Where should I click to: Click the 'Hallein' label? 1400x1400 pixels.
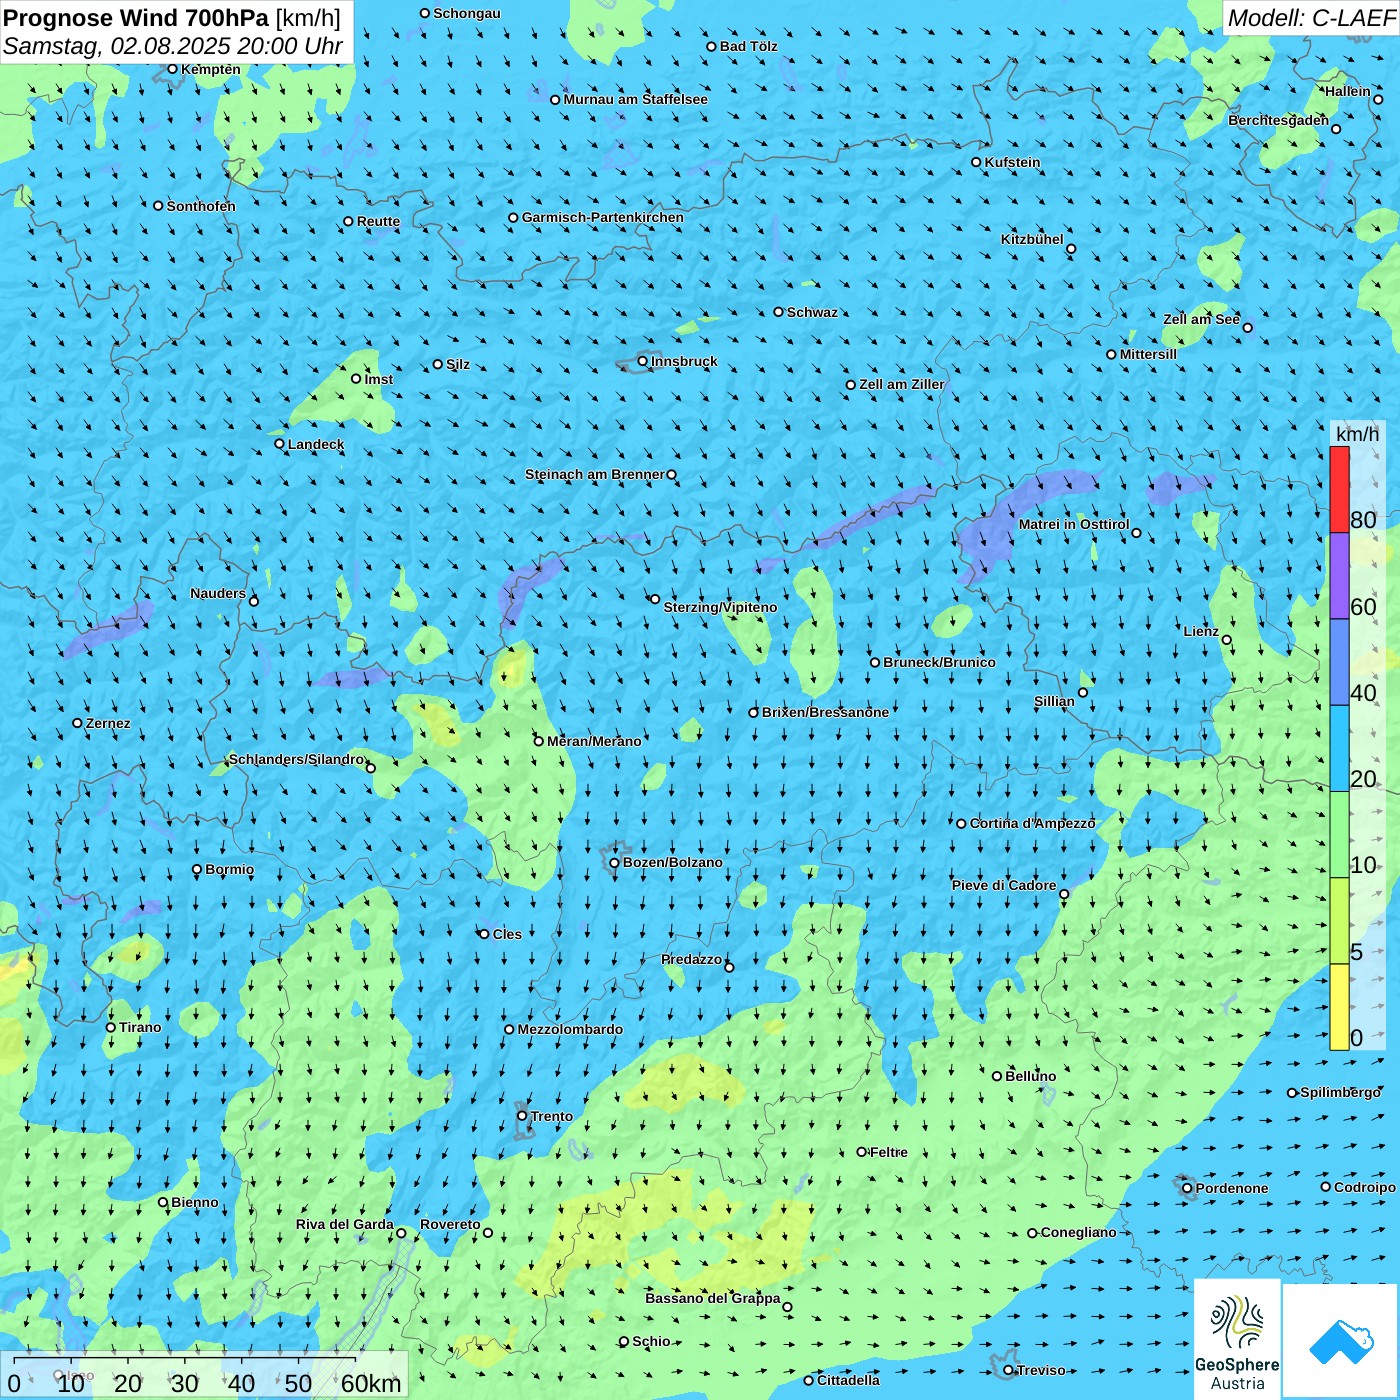[x=1348, y=91]
